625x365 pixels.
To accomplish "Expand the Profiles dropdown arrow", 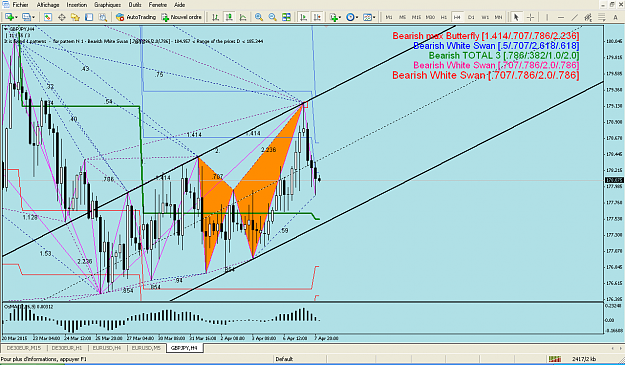I will coord(33,18).
